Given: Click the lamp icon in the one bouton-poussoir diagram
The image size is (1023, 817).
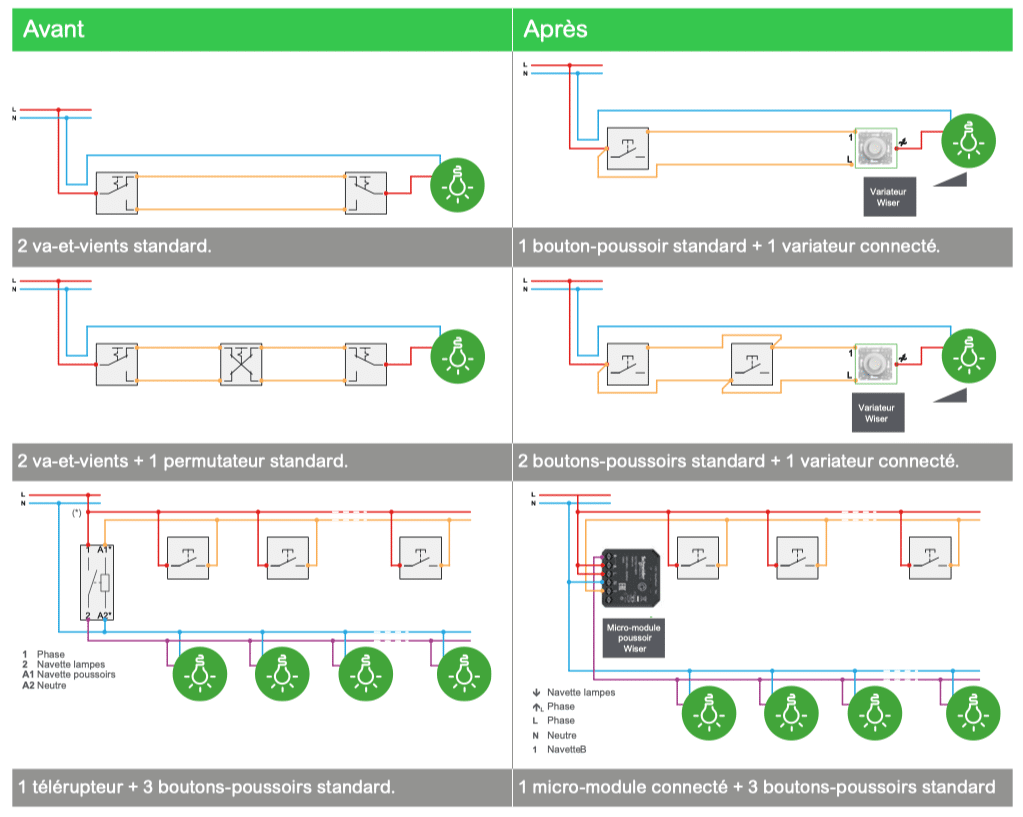Looking at the screenshot, I should pyautogui.click(x=969, y=141).
